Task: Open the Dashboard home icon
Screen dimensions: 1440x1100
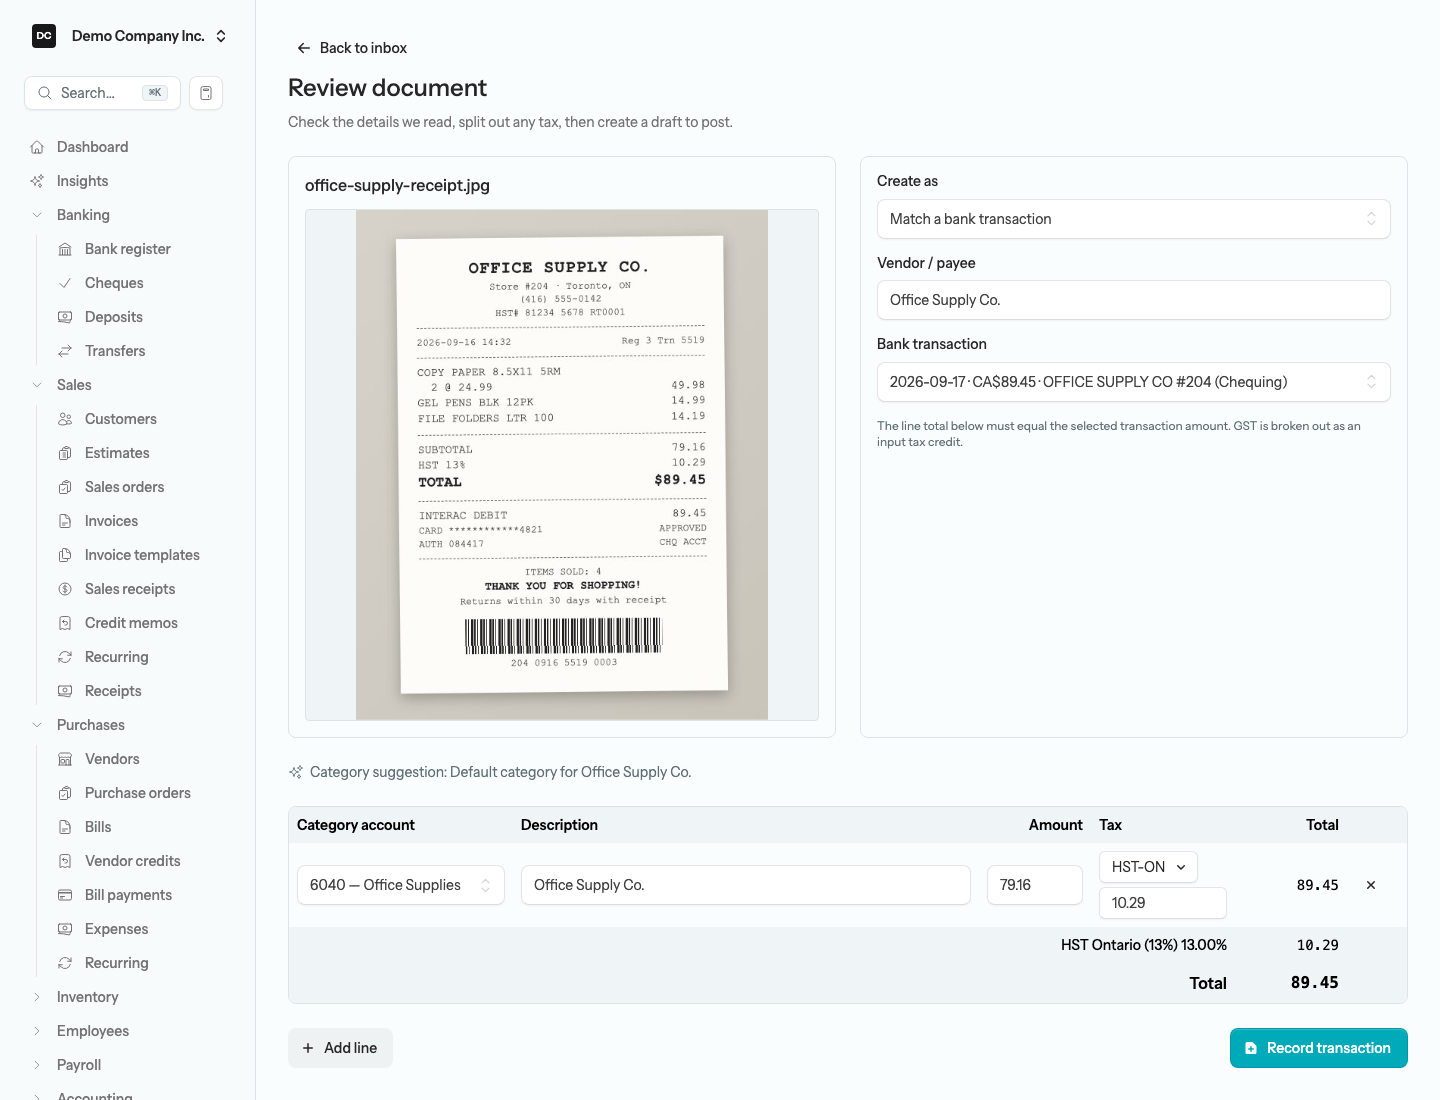Action: 37,147
